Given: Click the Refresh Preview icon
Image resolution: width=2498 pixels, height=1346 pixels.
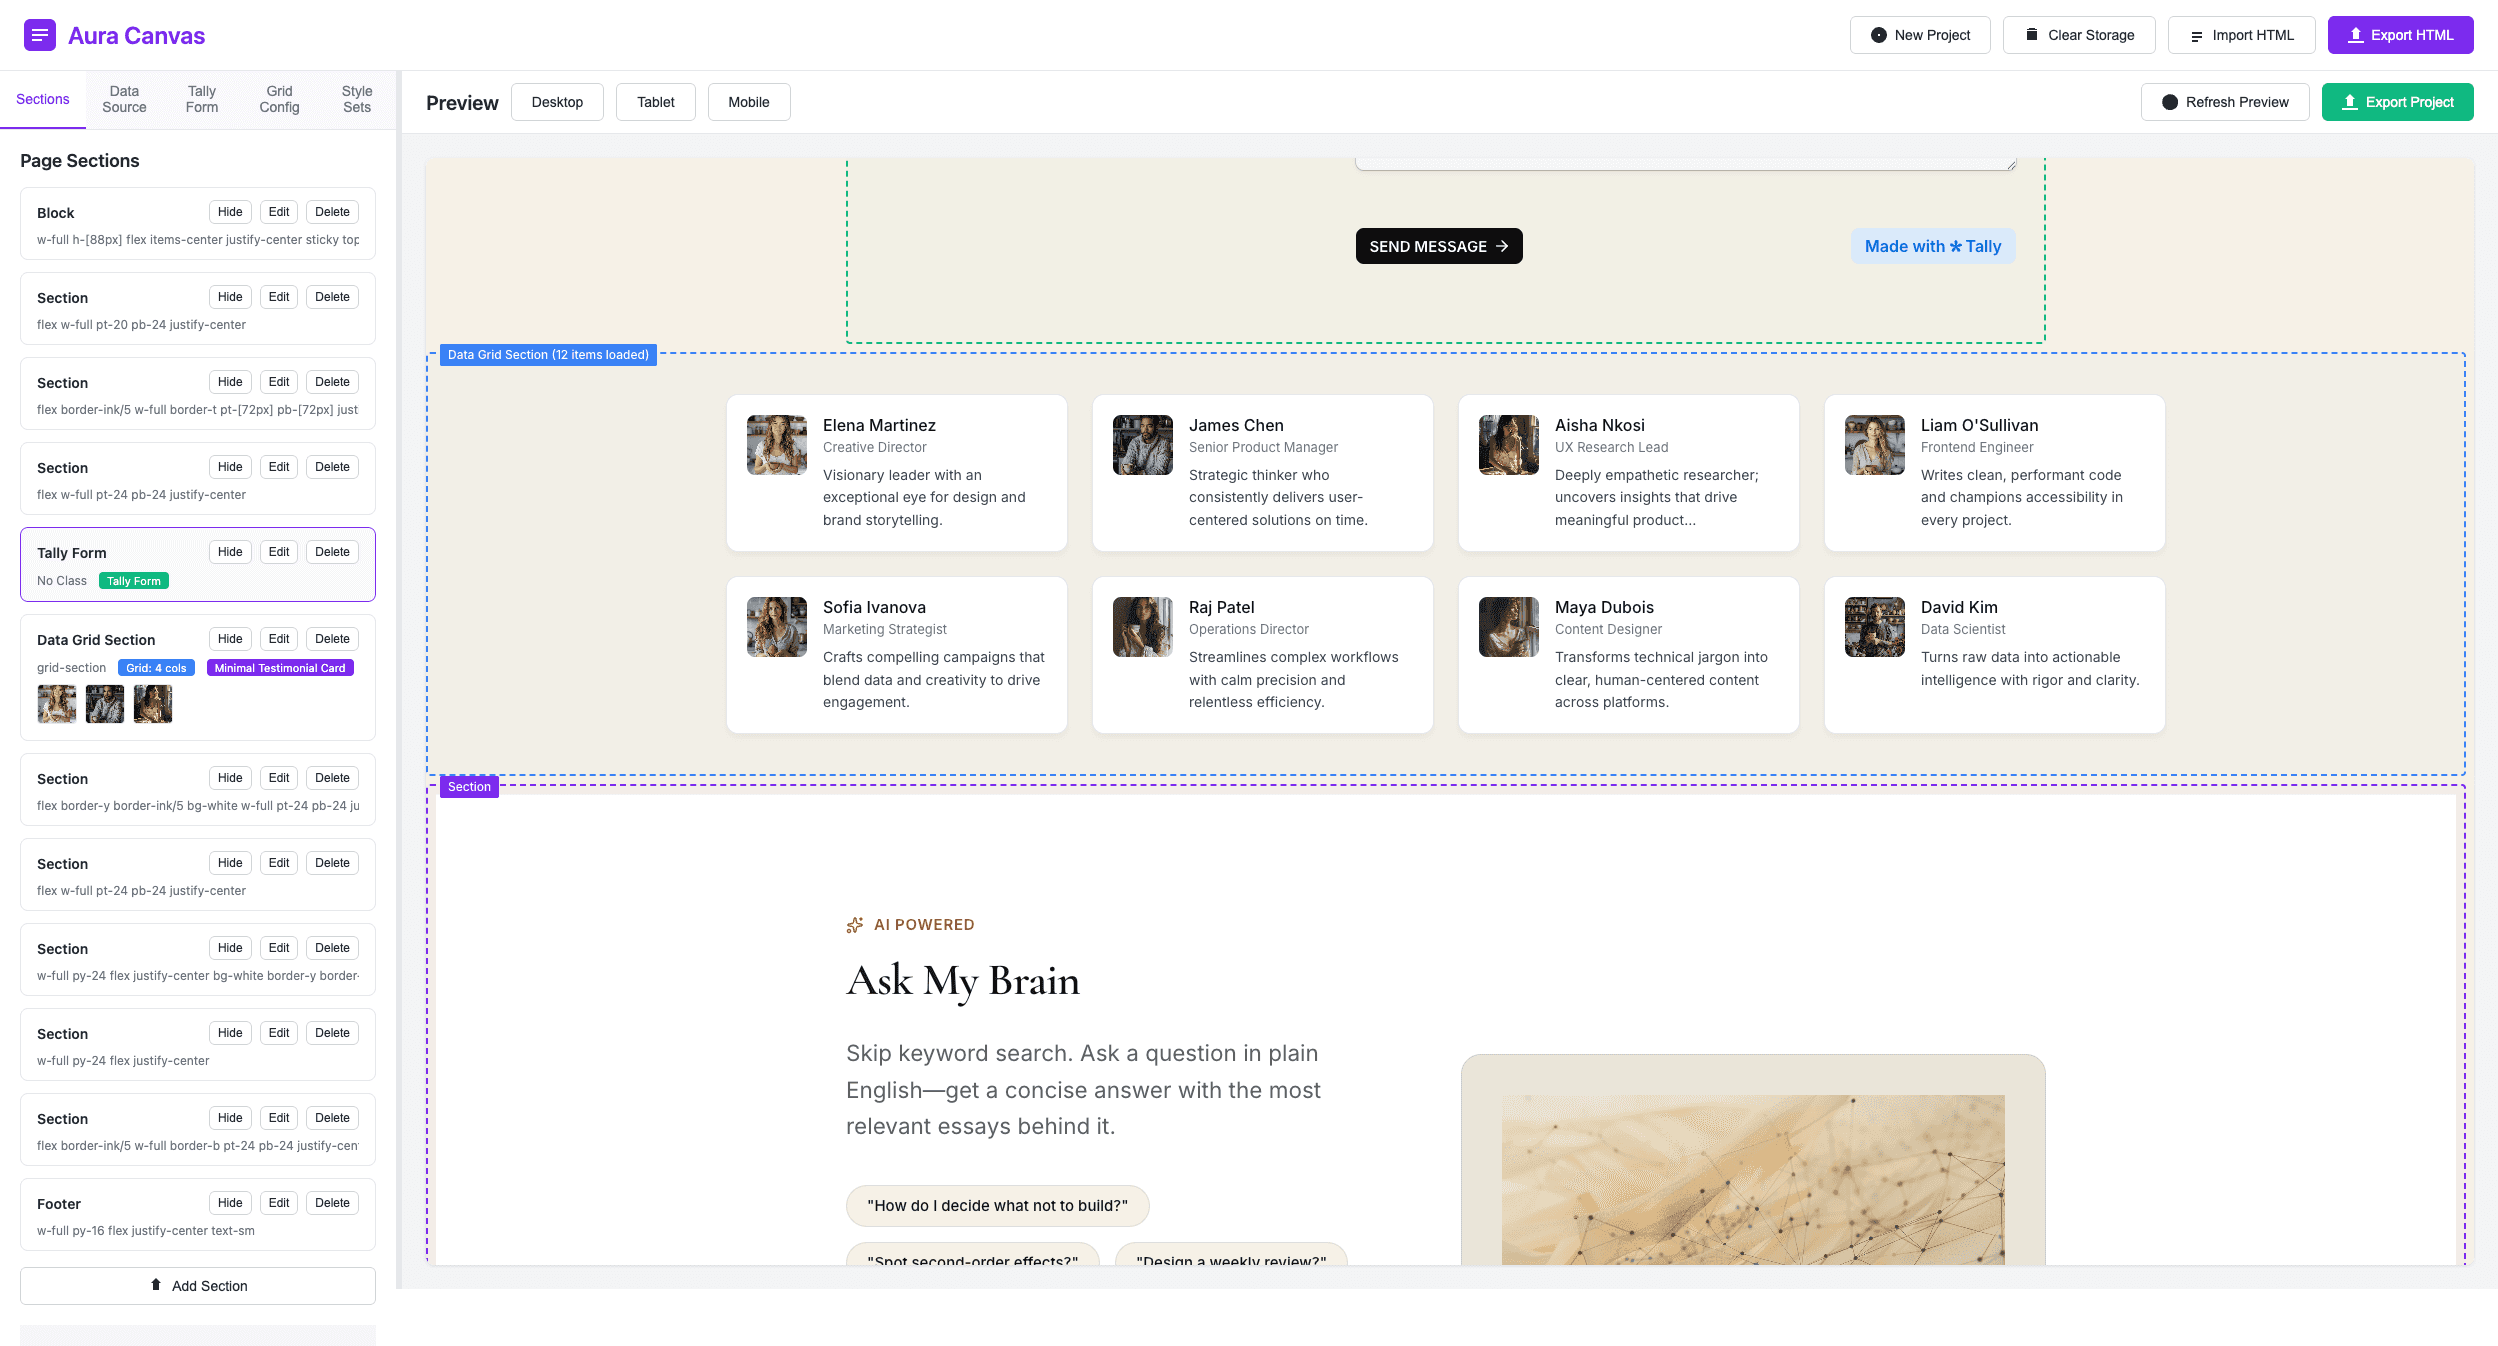Looking at the screenshot, I should click(2170, 102).
